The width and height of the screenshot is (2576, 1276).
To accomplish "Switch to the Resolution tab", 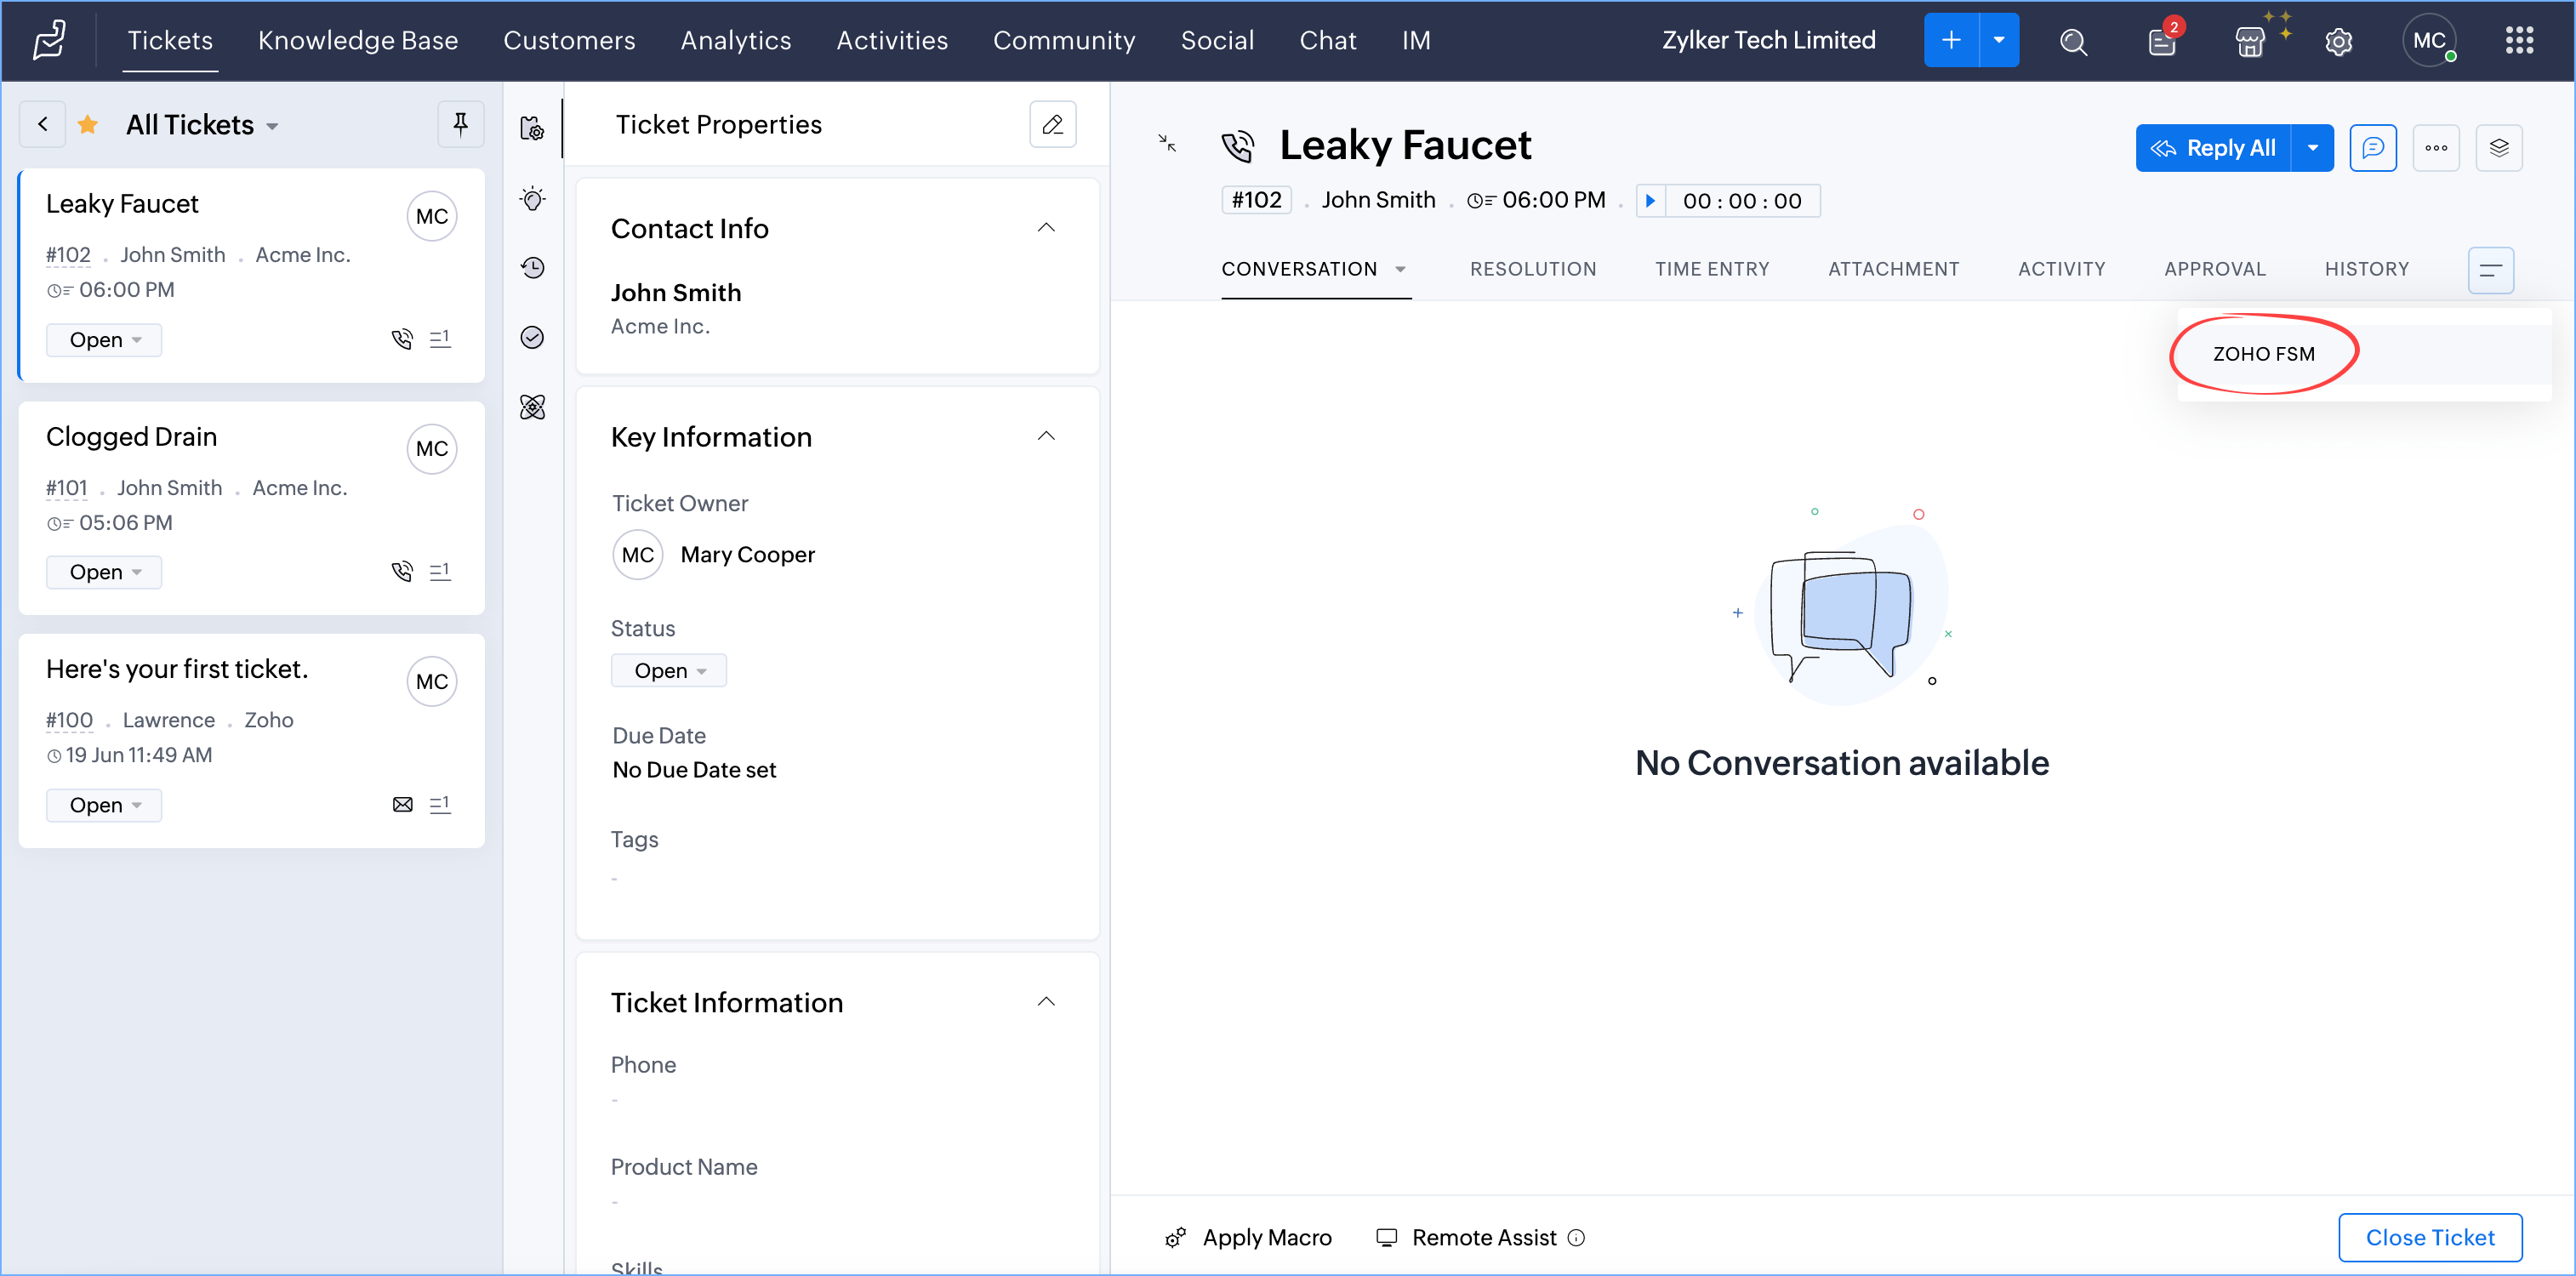I will (1532, 268).
